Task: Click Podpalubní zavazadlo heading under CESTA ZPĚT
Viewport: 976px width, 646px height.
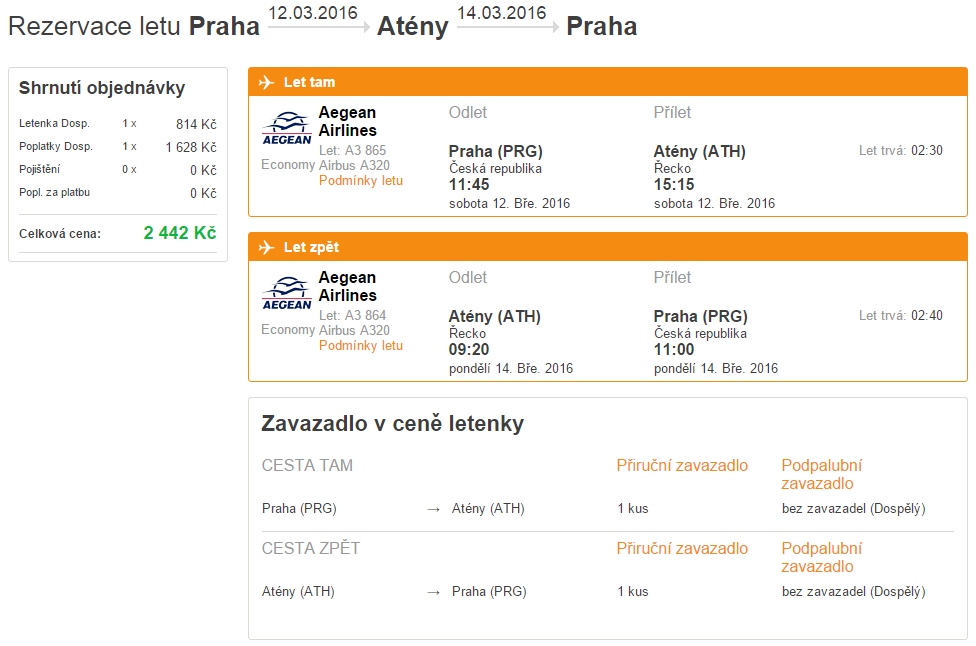Action: click(822, 558)
